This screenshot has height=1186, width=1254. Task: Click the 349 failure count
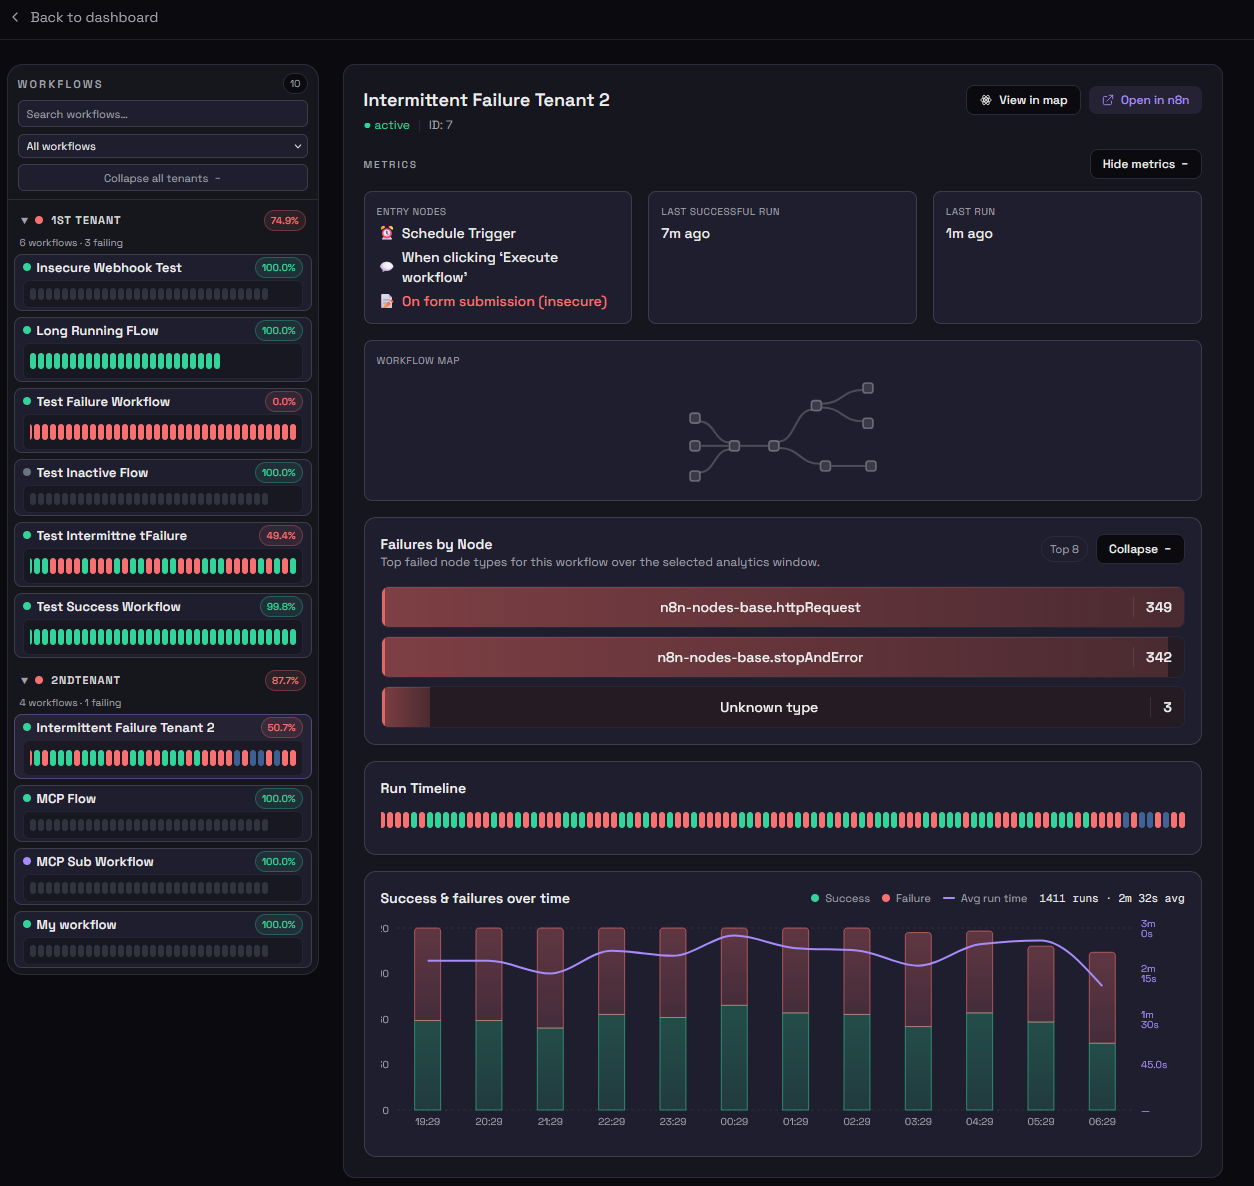[1158, 607]
